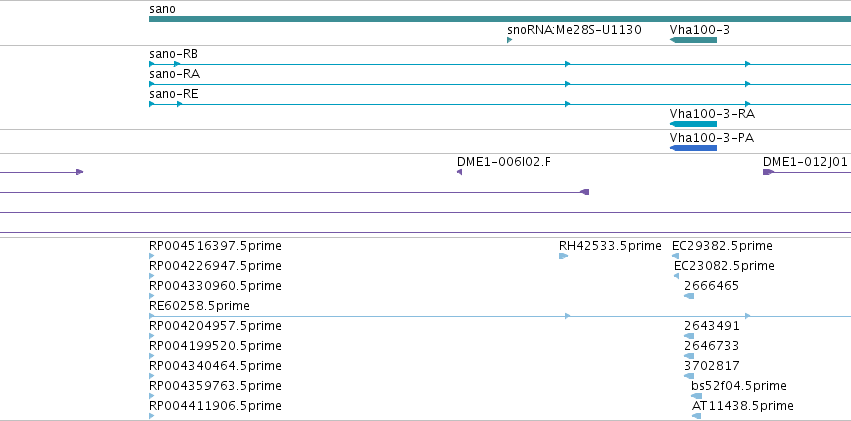Click the Vha100-3 gene label
Screen dimensions: 851x421
click(700, 29)
